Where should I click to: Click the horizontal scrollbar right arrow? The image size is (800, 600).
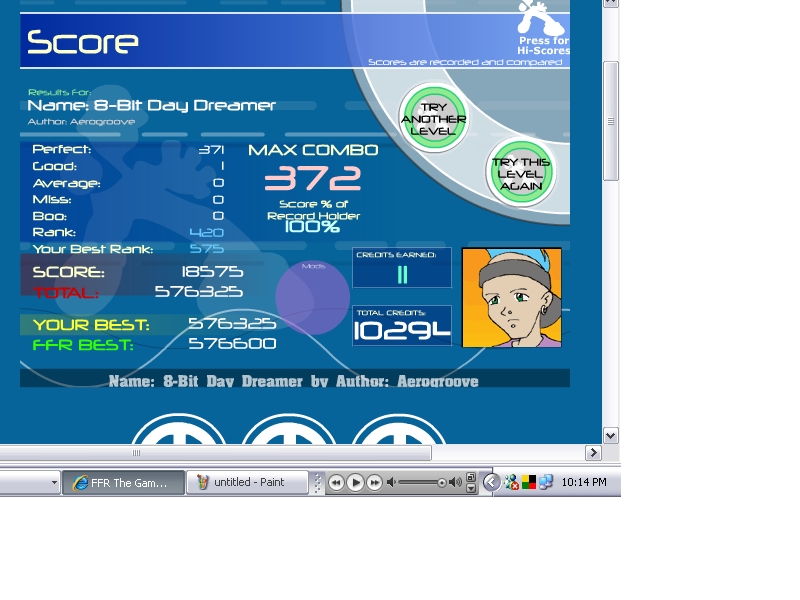click(x=593, y=453)
